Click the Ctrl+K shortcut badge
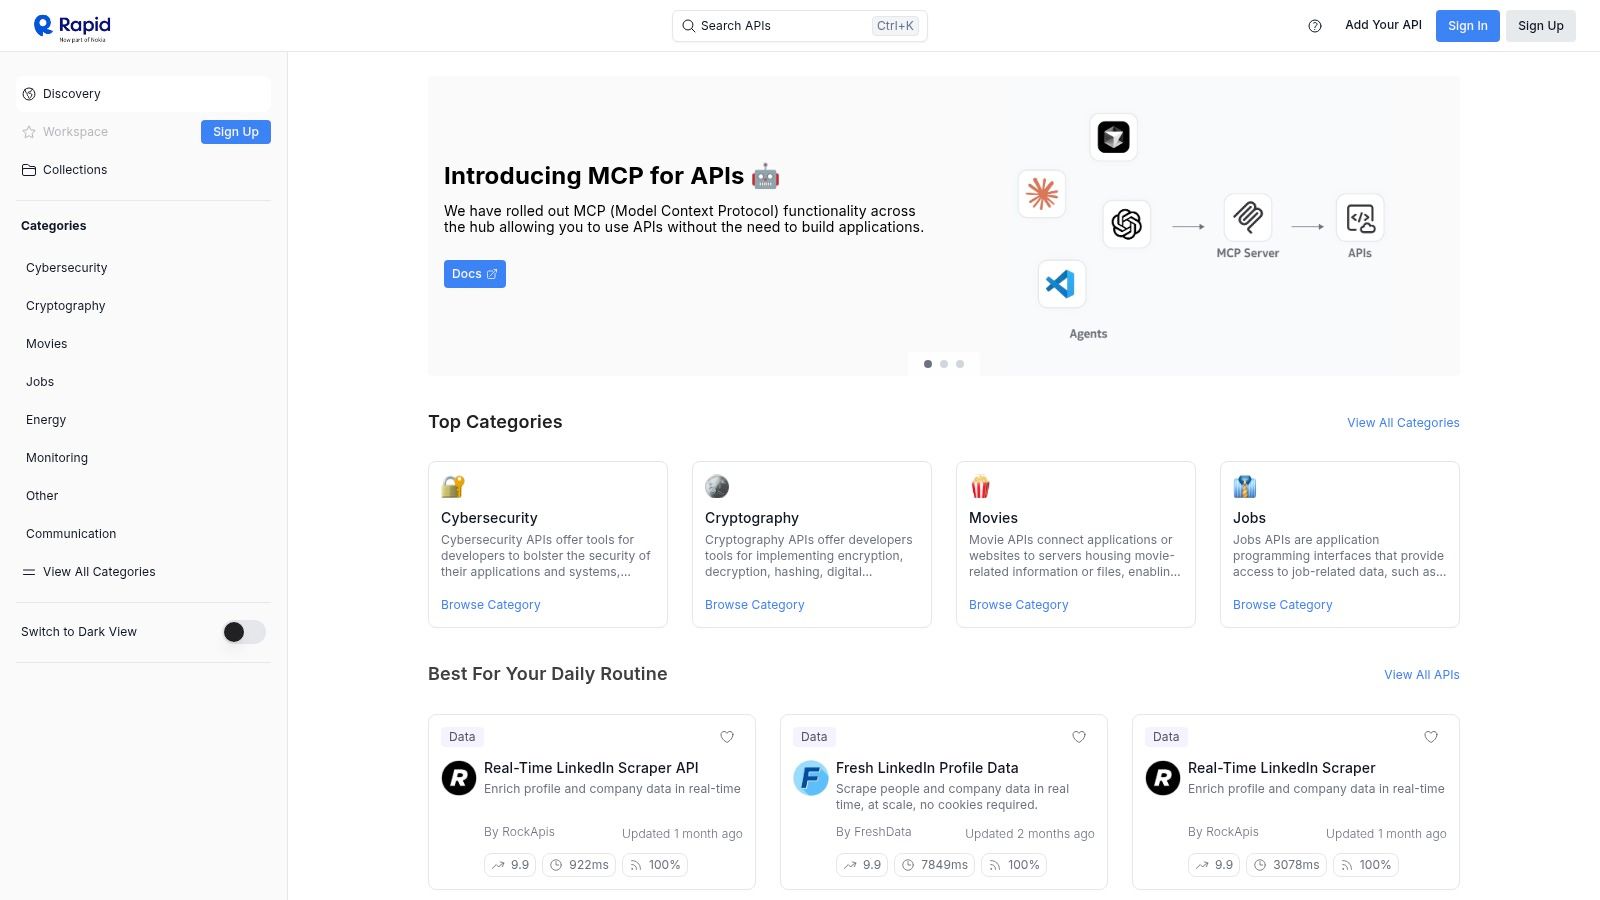Screen dimensions: 1600x900 (895, 26)
